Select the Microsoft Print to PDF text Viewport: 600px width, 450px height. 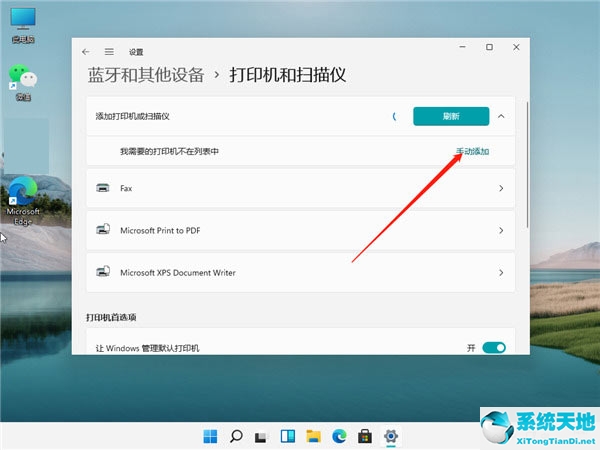[160, 230]
